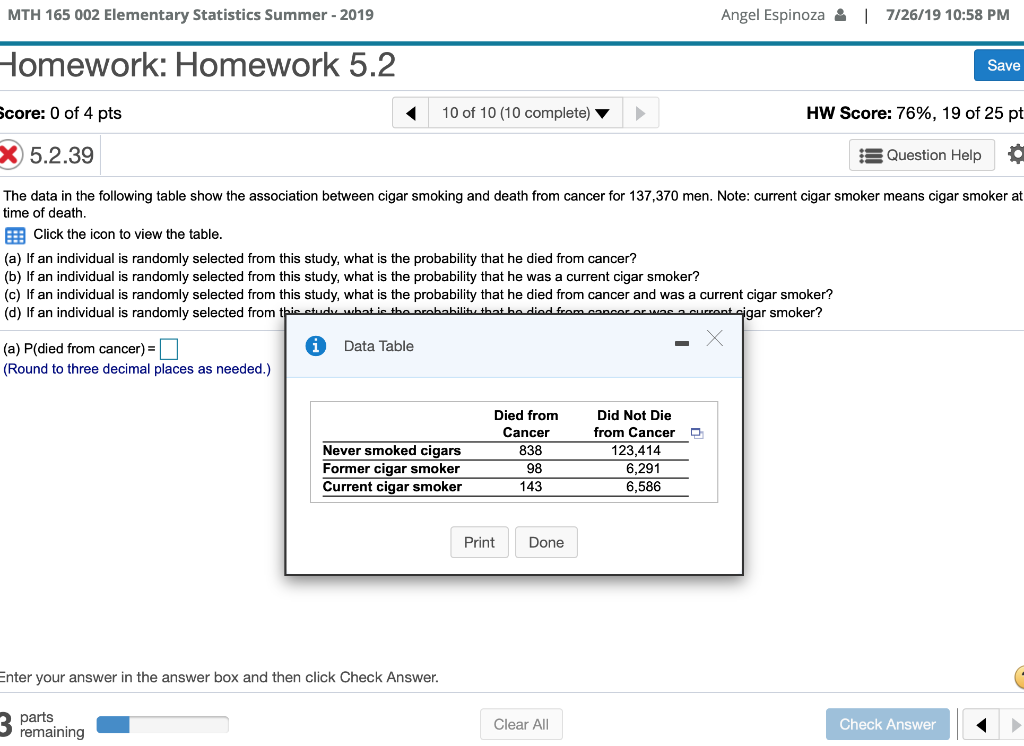Click the parts remaining progress bar
Image resolution: width=1024 pixels, height=746 pixels.
pos(160,724)
